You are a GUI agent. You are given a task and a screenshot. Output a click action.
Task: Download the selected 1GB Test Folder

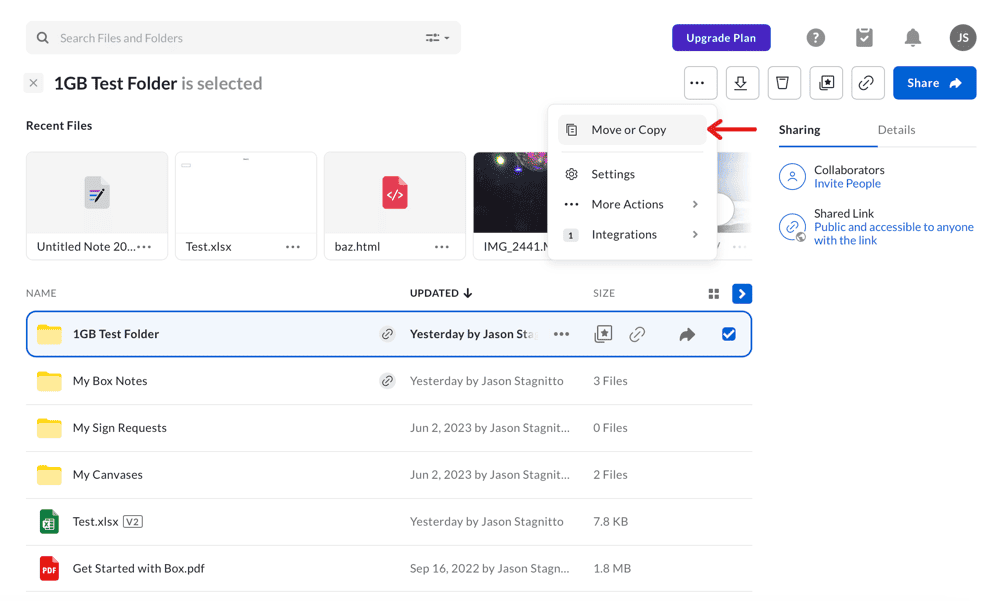click(742, 83)
